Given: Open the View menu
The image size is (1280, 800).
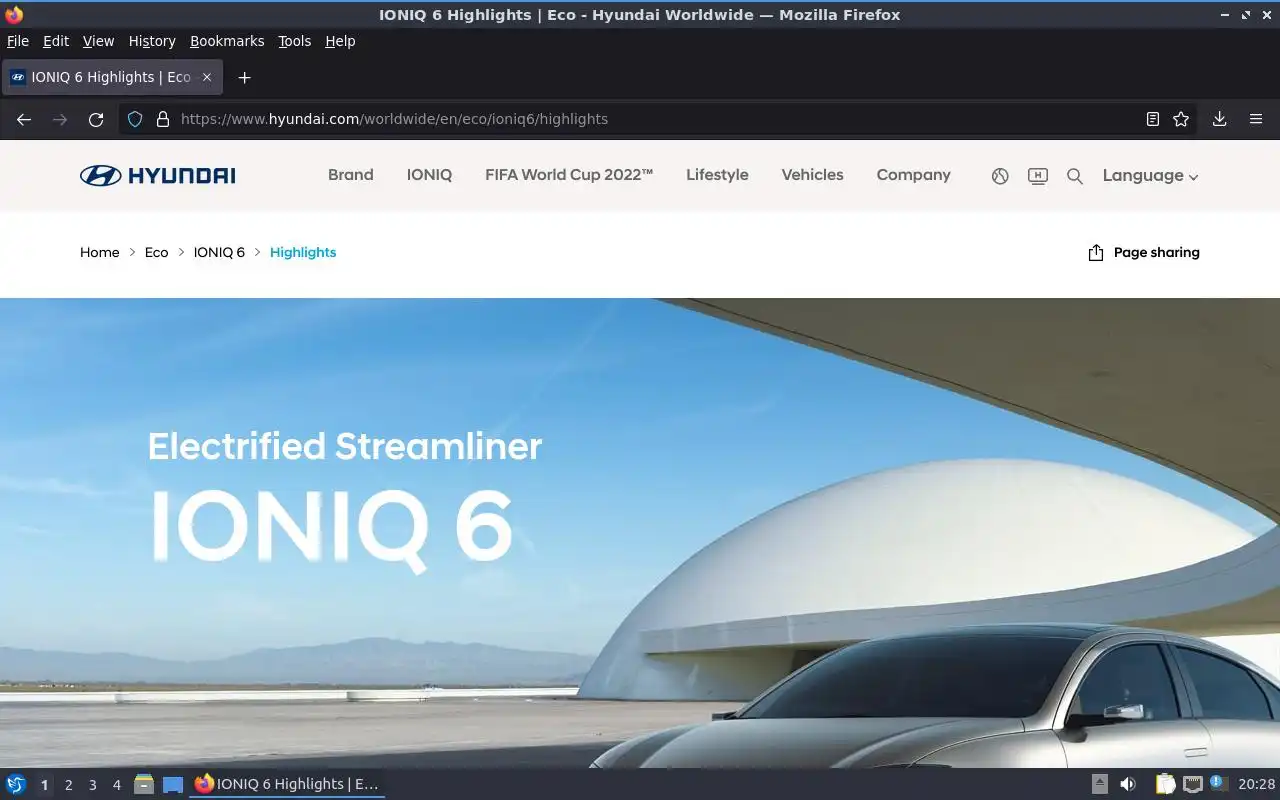Looking at the screenshot, I should (x=98, y=41).
